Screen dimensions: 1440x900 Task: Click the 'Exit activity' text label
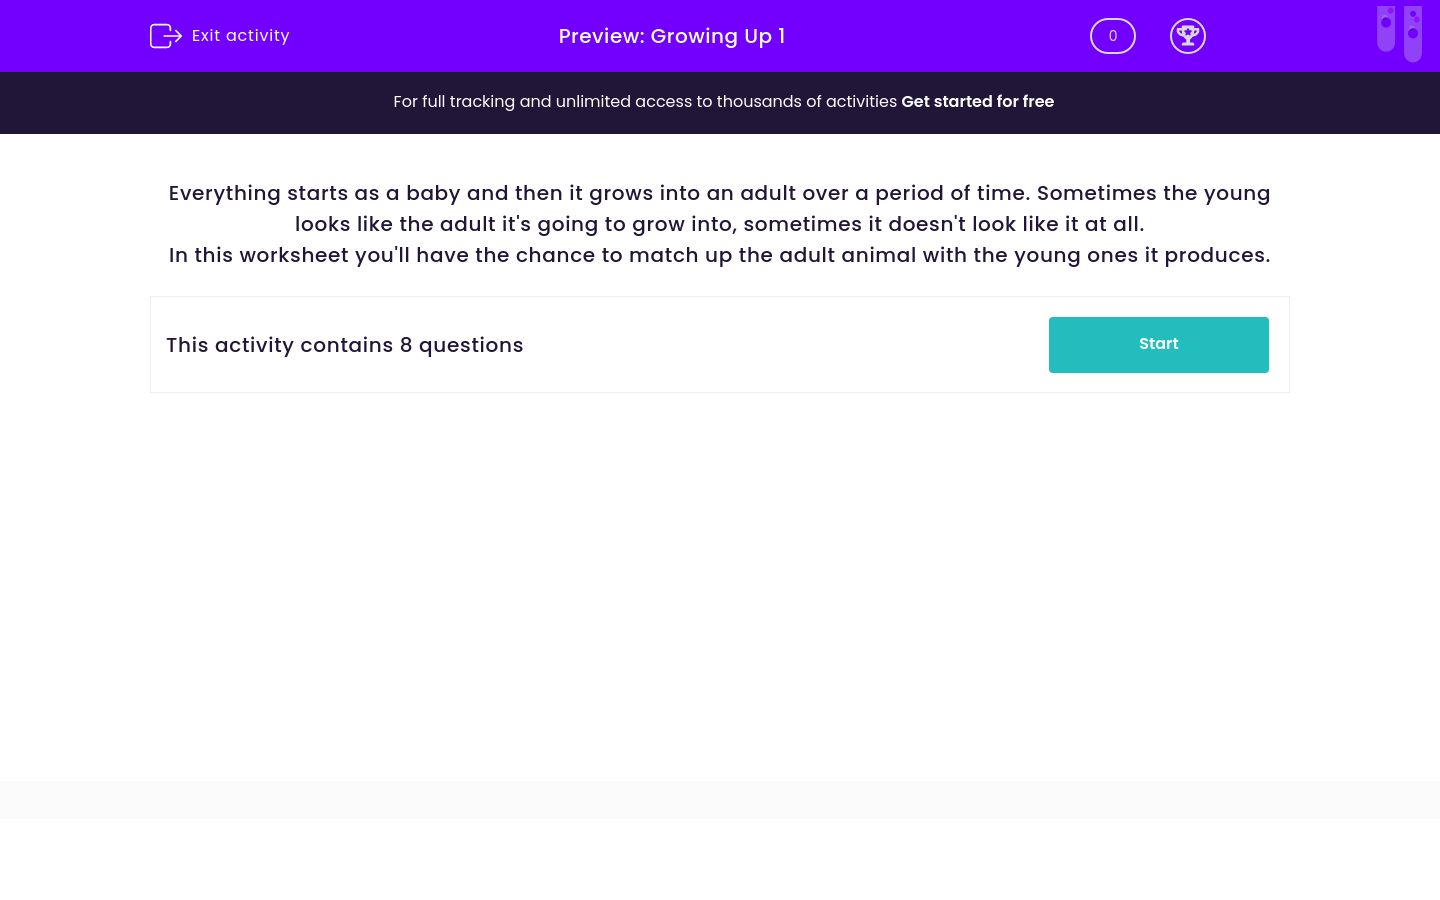click(240, 36)
